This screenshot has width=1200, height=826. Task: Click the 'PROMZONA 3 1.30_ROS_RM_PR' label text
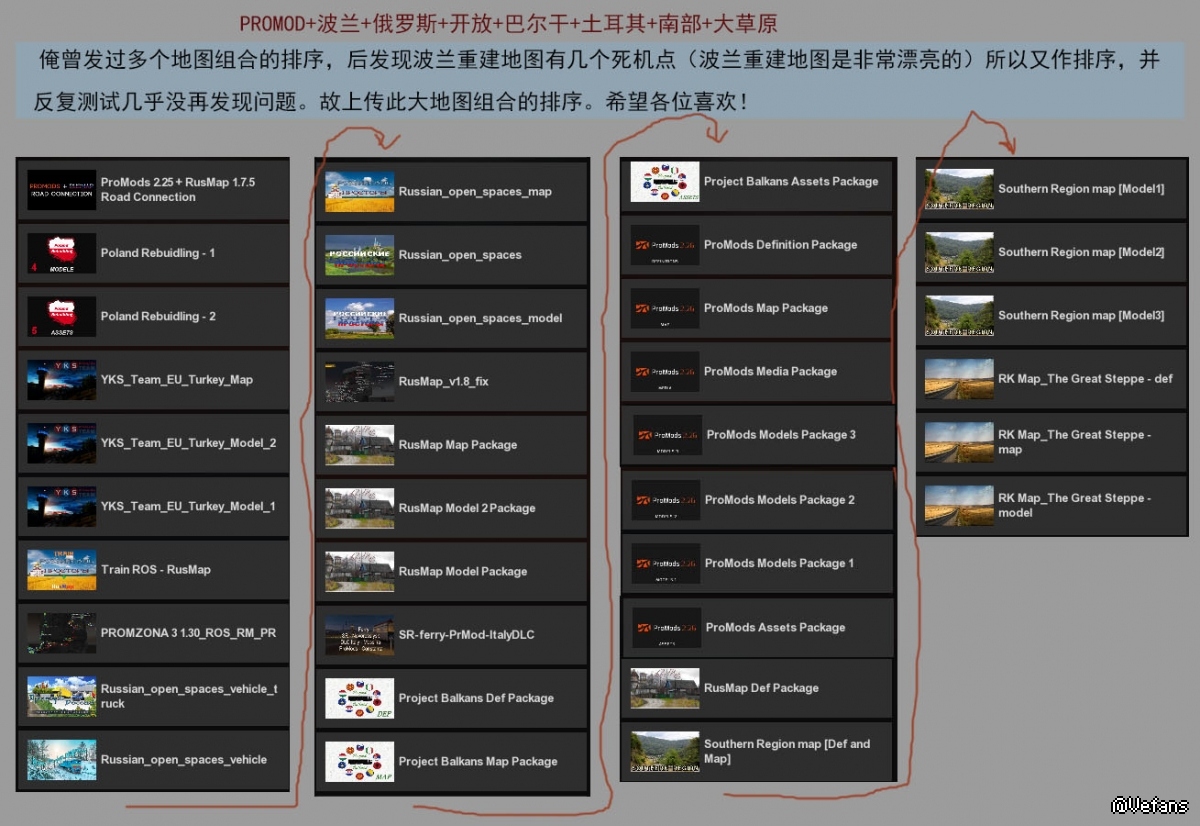(x=189, y=633)
